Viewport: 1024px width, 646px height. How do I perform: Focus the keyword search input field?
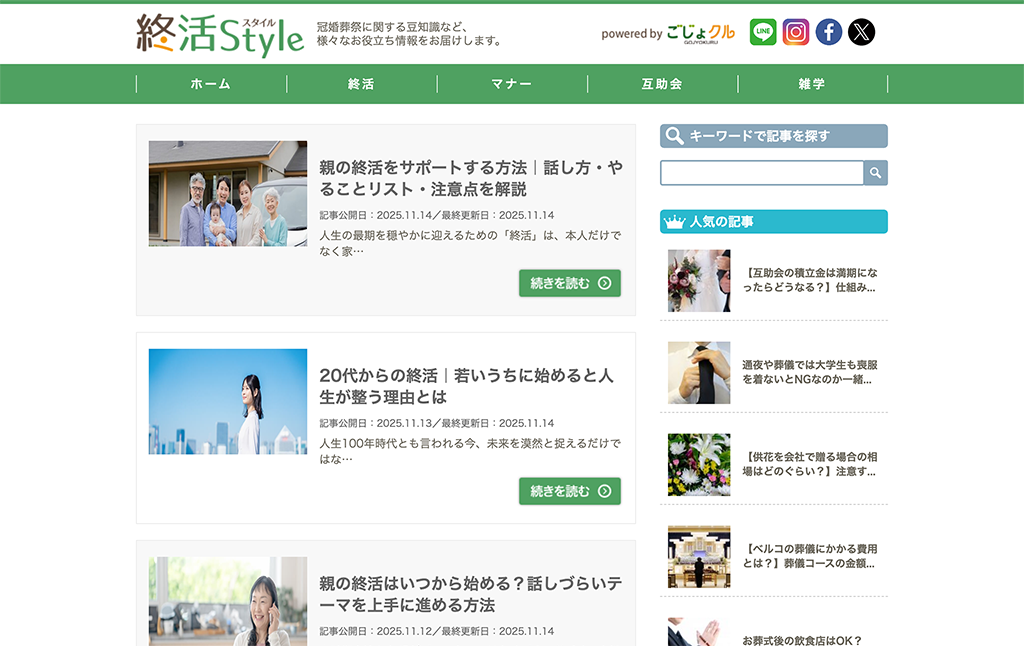(761, 173)
